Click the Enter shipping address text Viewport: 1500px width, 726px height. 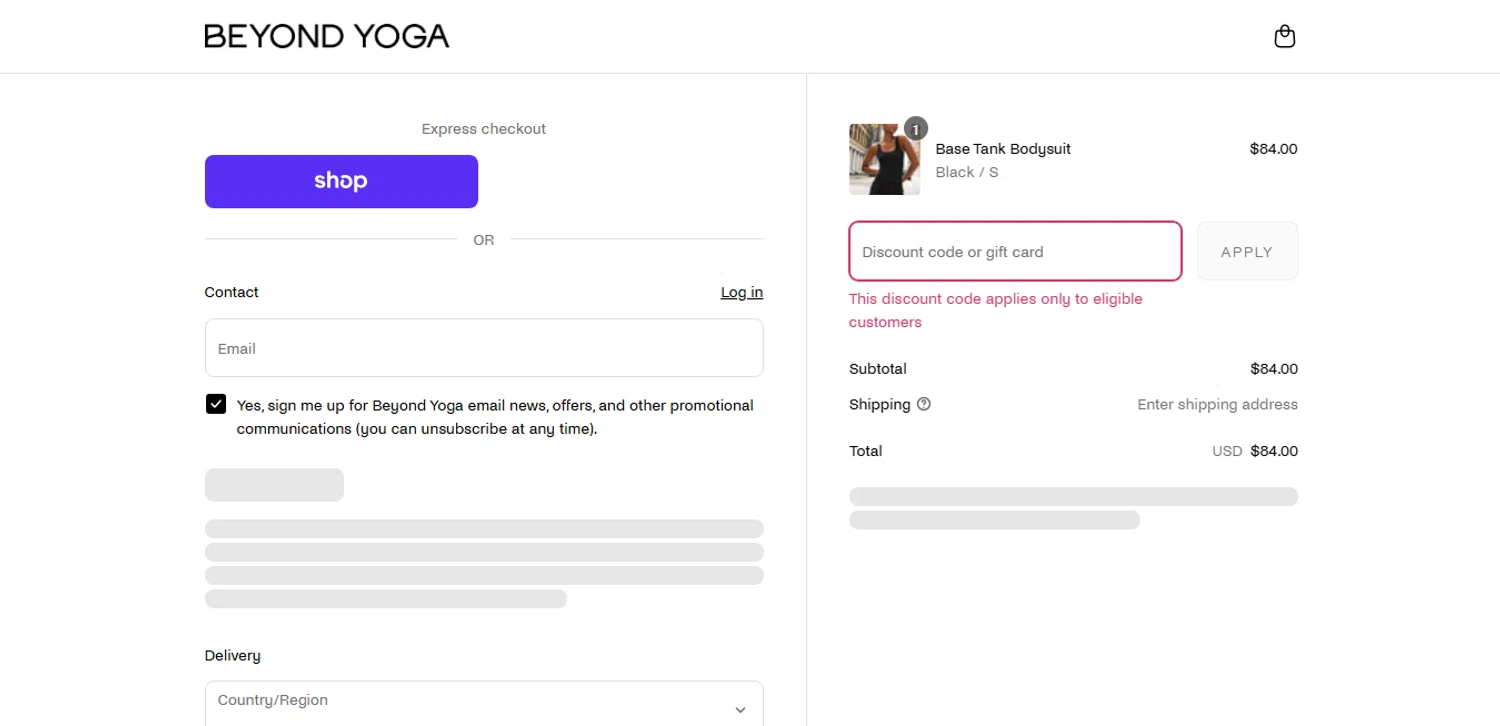1217,404
